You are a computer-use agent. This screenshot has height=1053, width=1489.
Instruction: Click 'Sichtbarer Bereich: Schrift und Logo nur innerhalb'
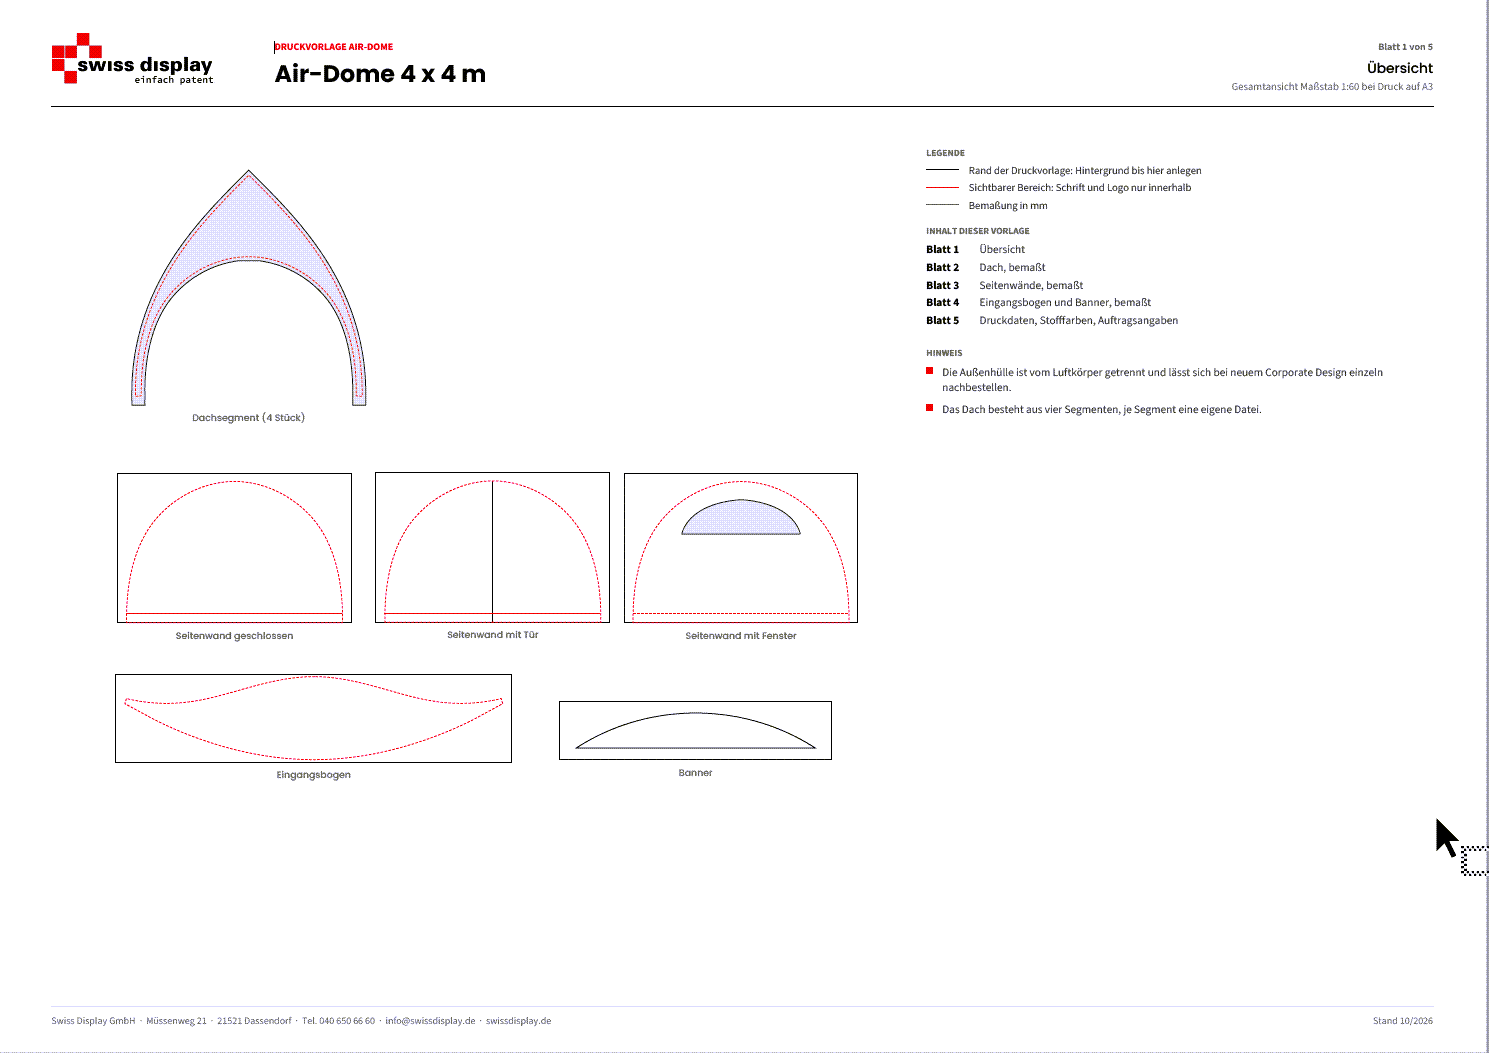click(1080, 188)
